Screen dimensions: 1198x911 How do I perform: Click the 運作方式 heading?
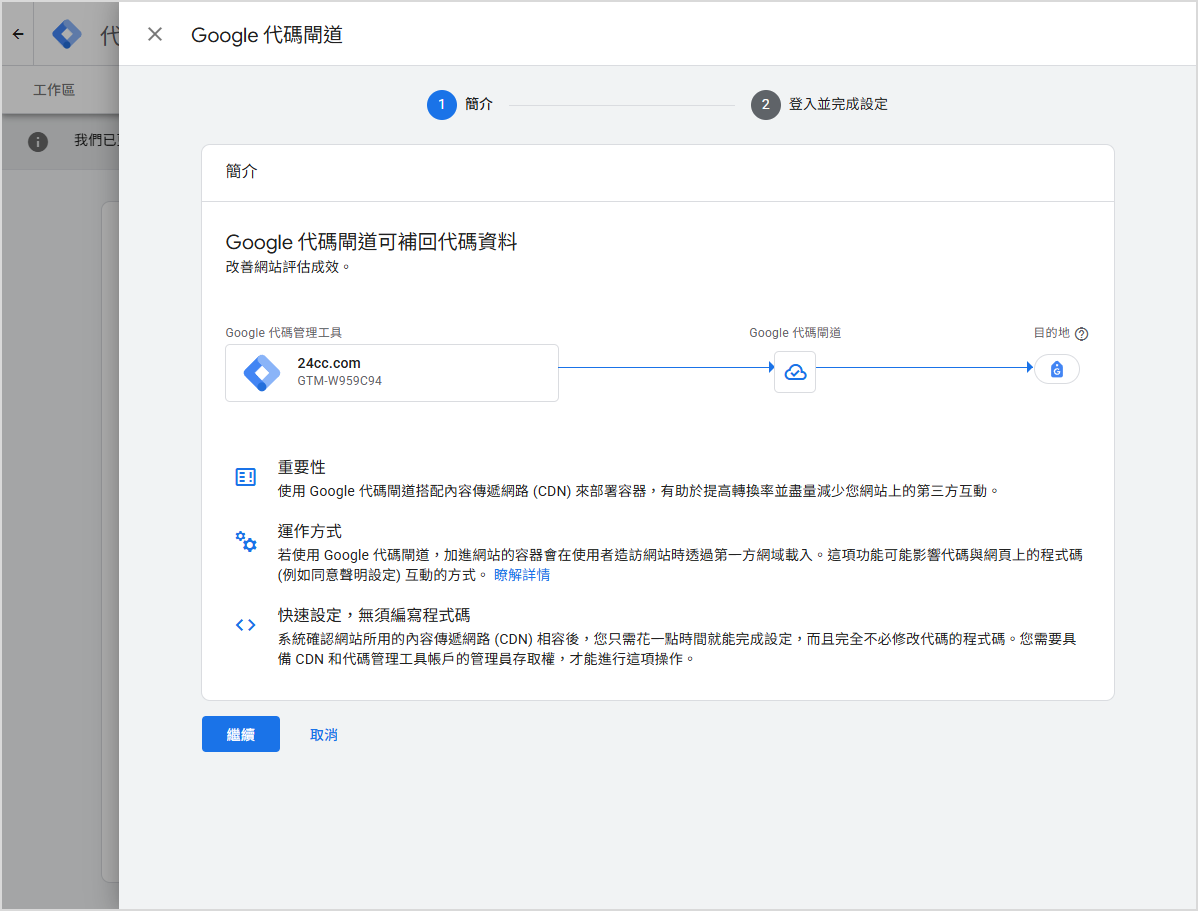309,531
